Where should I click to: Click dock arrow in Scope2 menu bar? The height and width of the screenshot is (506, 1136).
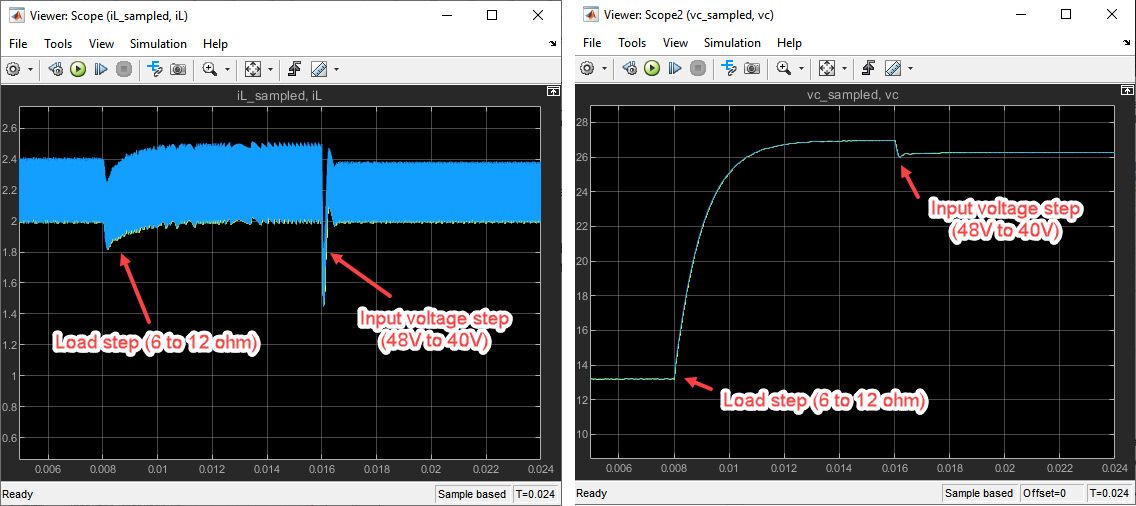(1127, 43)
